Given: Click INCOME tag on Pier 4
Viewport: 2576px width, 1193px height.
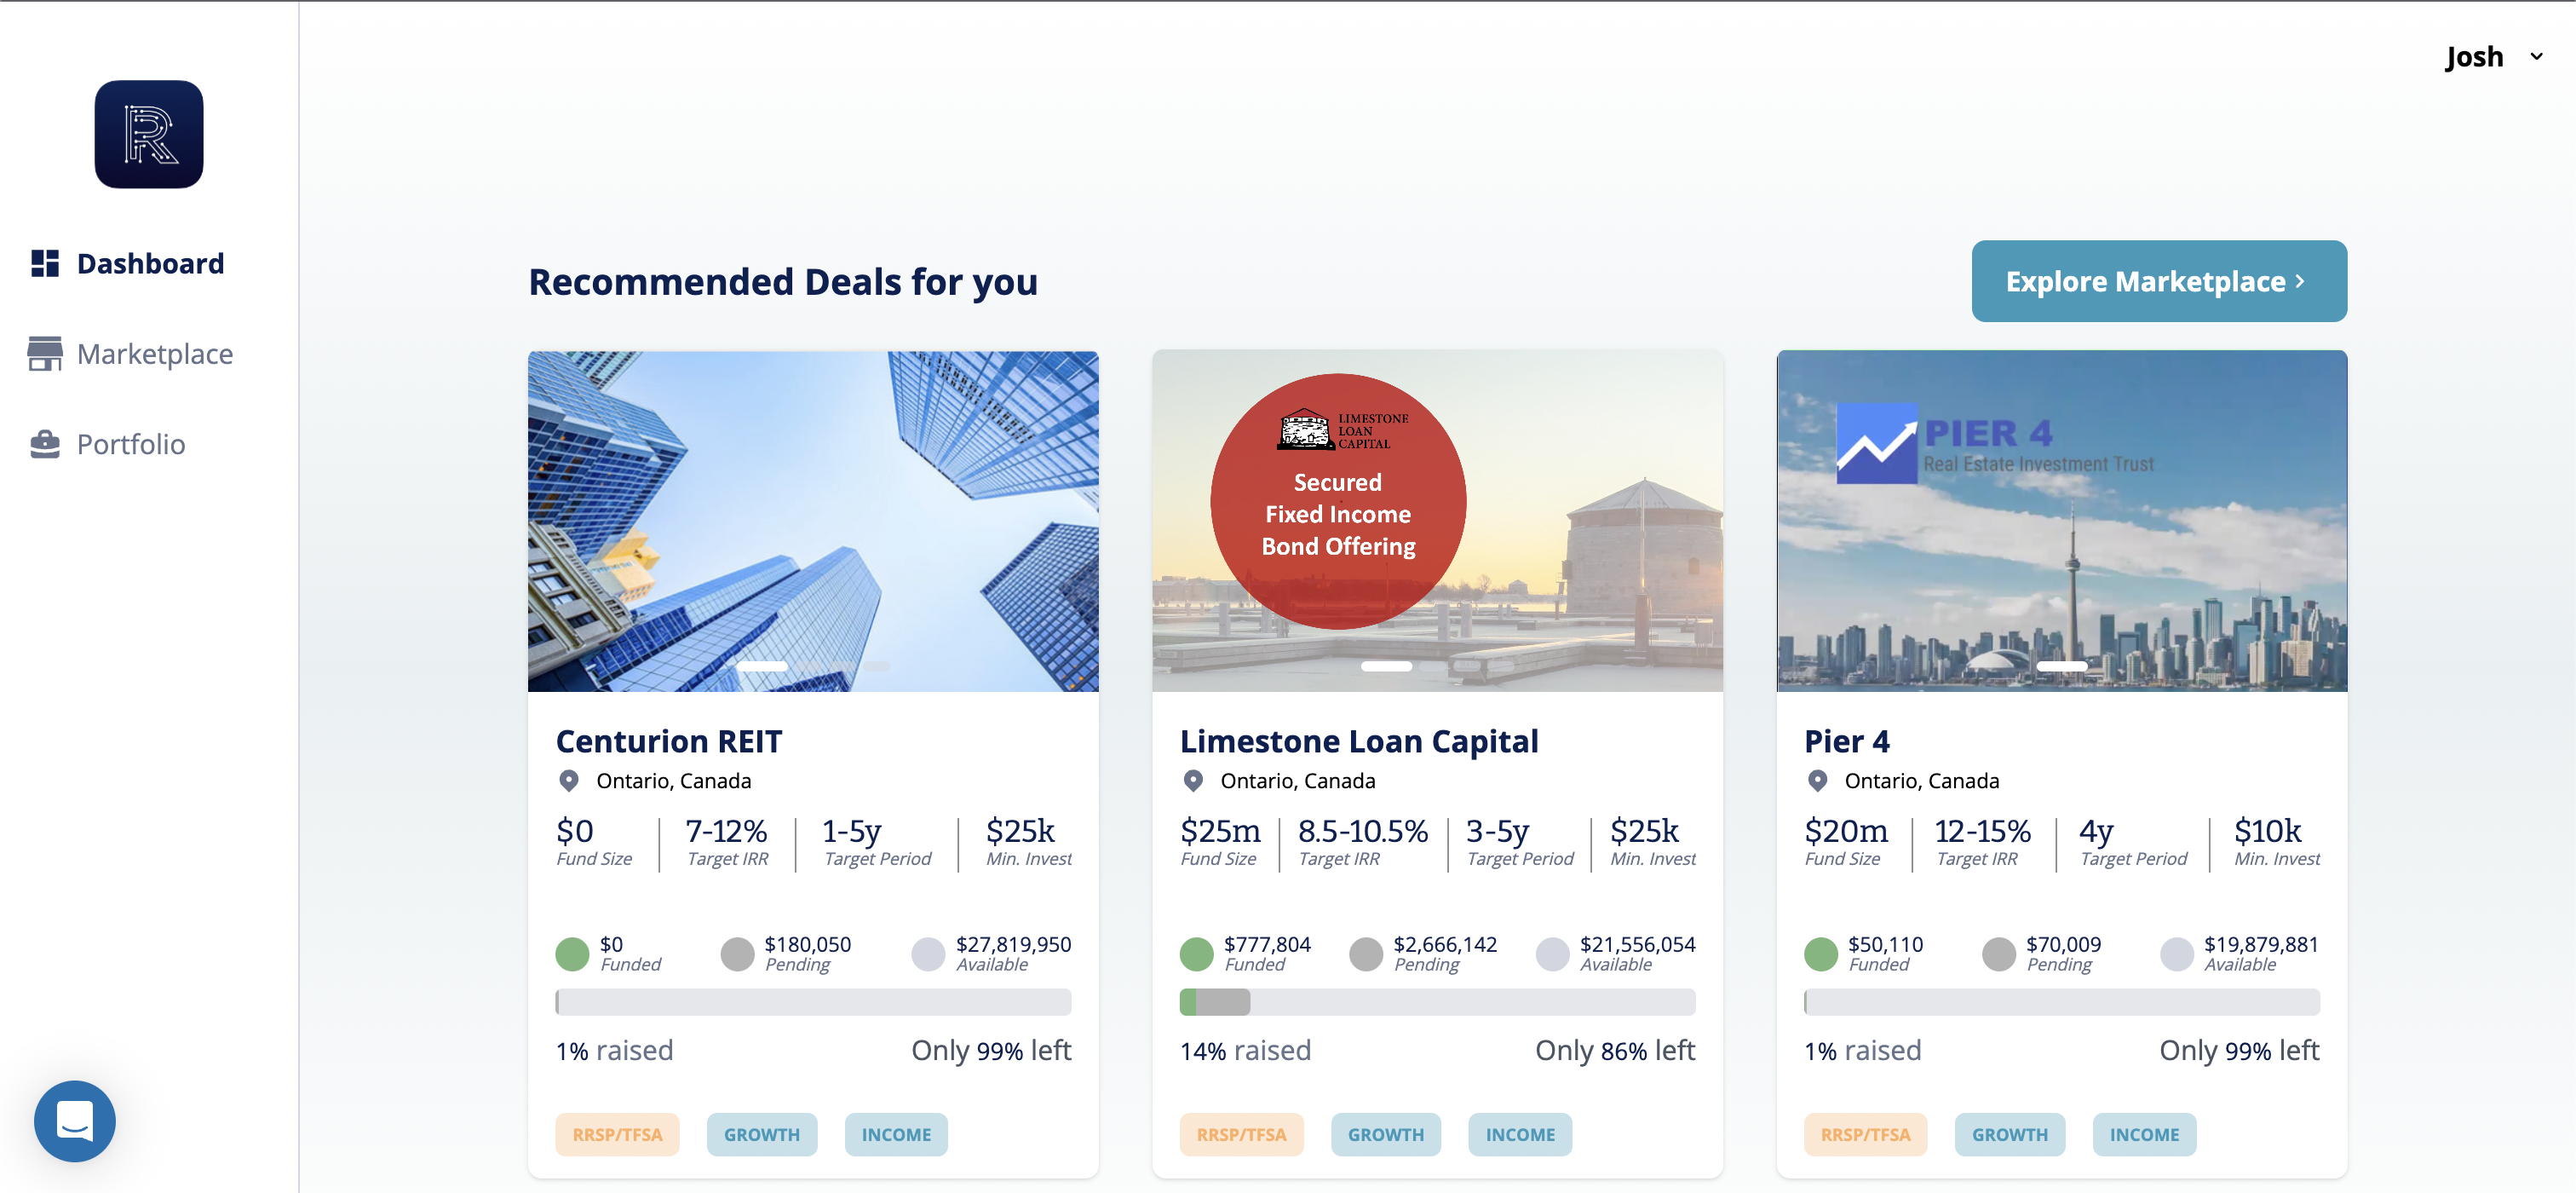Looking at the screenshot, I should coord(2144,1135).
